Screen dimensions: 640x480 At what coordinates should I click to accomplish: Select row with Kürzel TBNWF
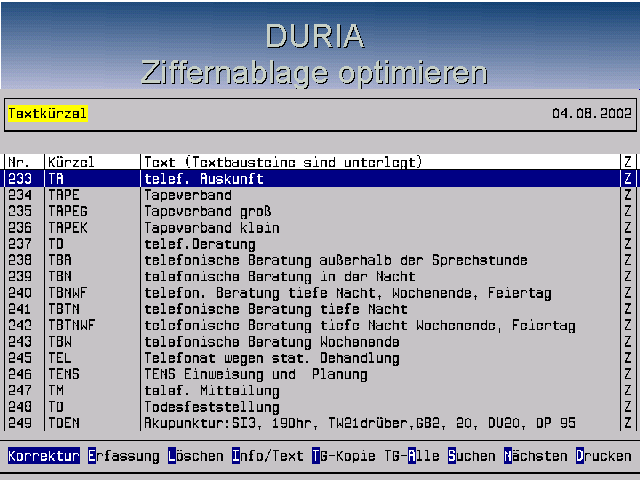pyautogui.click(x=320, y=293)
